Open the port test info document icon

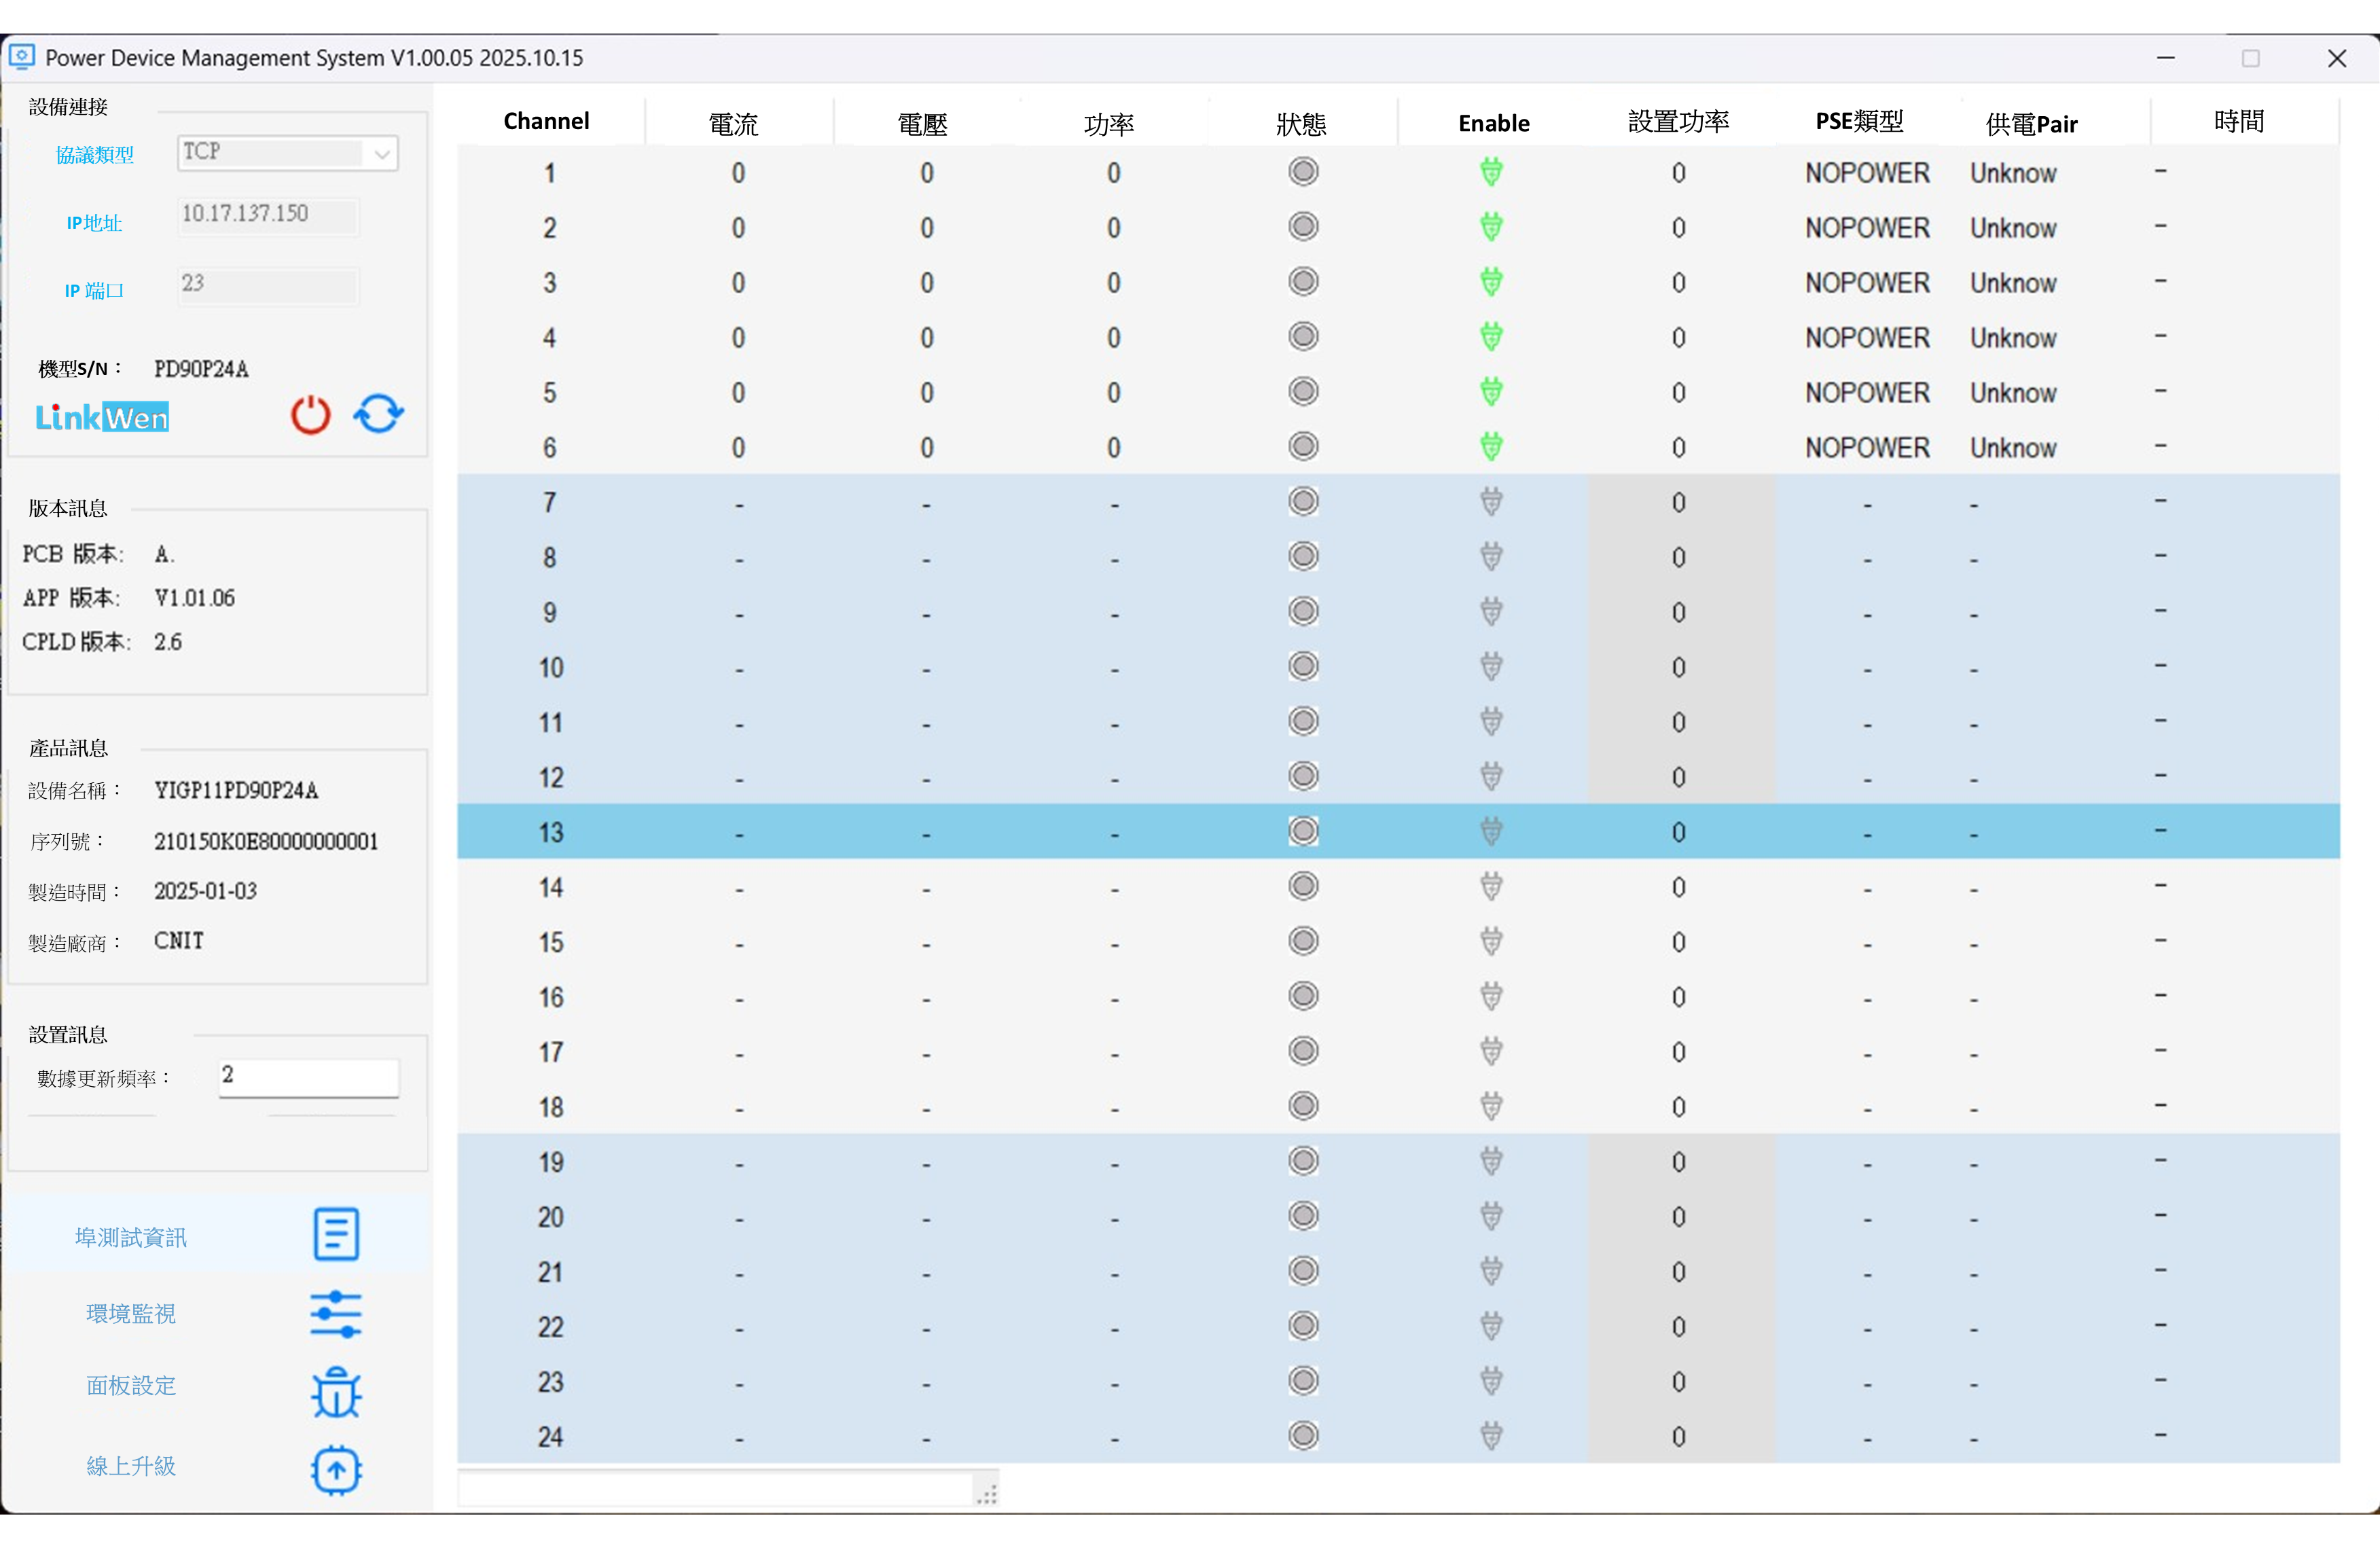click(336, 1233)
